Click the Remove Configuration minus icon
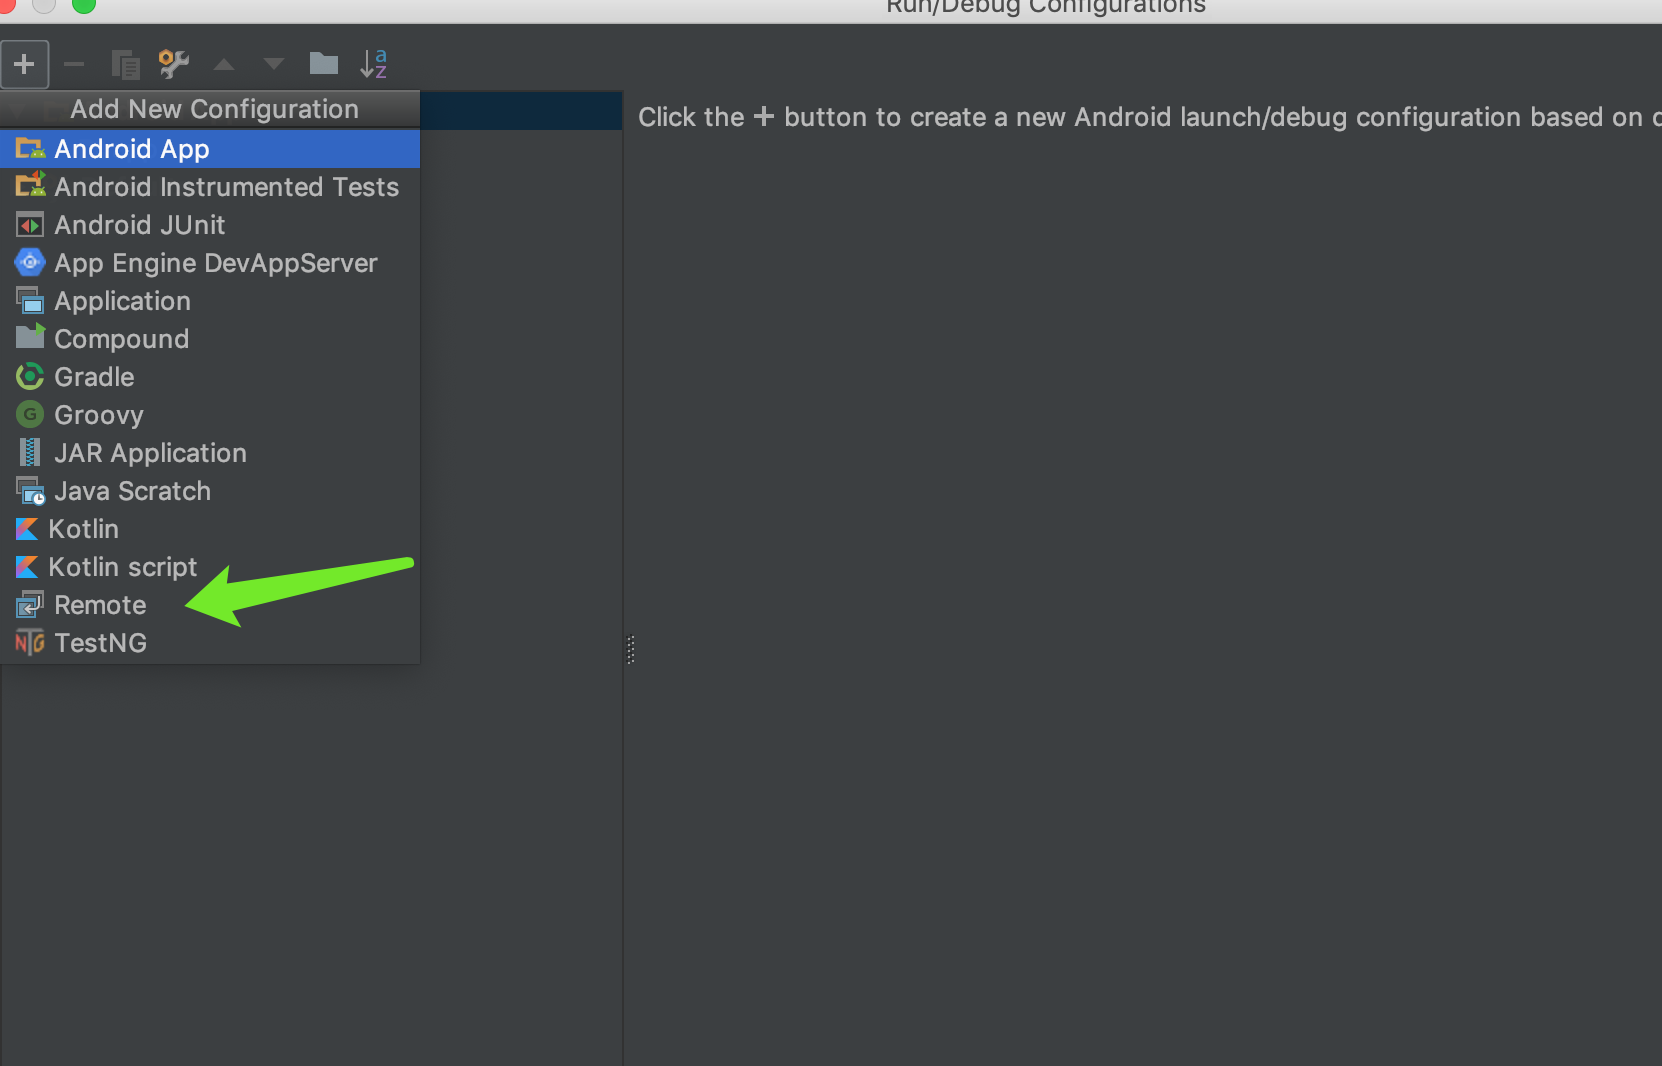Viewport: 1662px width, 1066px height. pyautogui.click(x=74, y=65)
